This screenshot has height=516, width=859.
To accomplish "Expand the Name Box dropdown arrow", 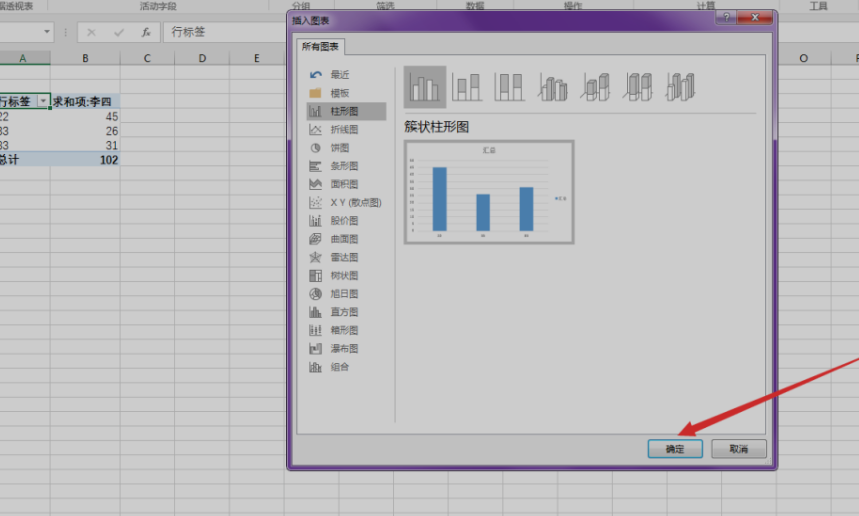I will pos(47,32).
